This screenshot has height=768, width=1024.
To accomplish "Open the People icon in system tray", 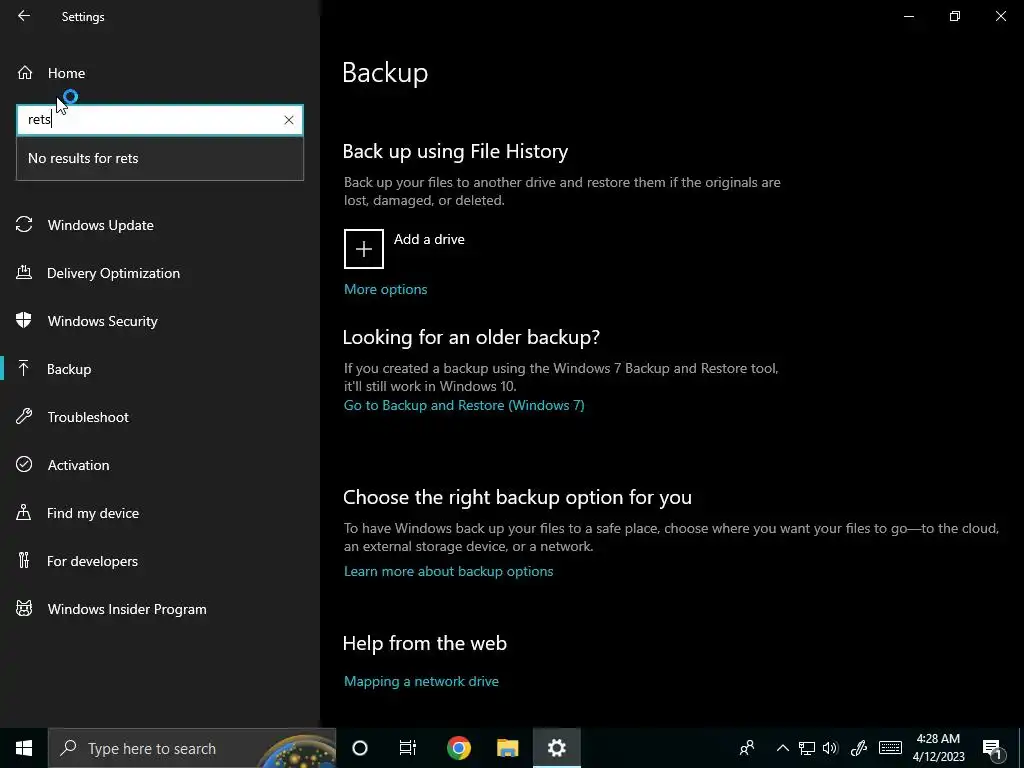I will tap(747, 748).
